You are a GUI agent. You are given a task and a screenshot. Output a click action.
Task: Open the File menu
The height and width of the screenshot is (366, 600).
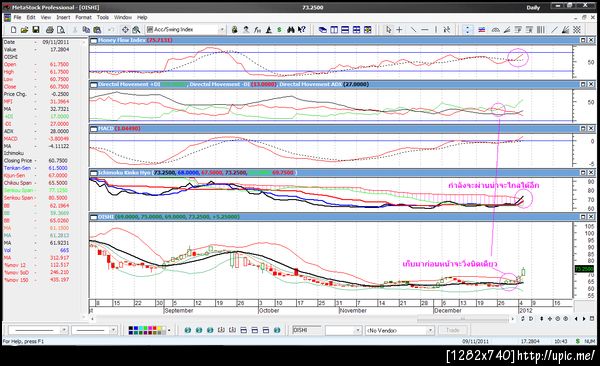click(18, 17)
